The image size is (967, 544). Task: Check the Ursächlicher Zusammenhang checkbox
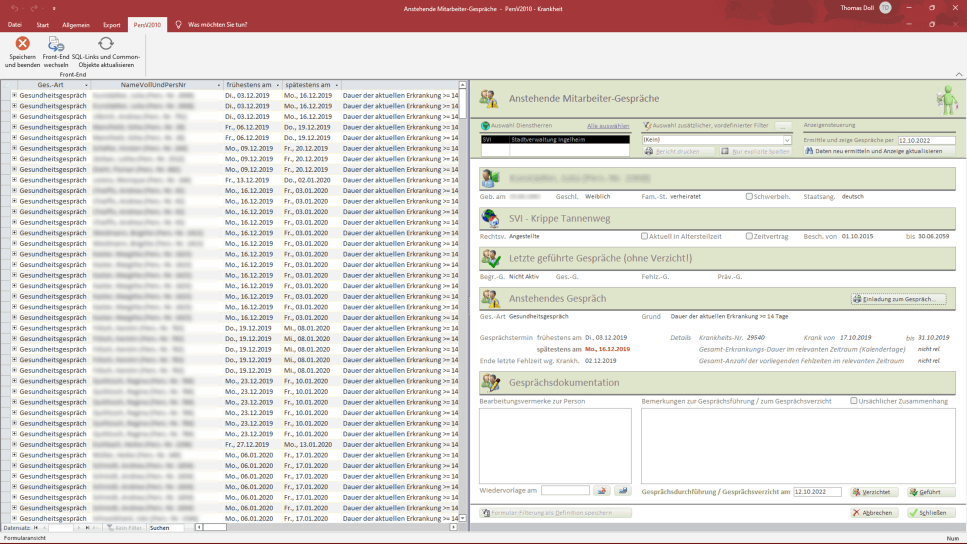coord(854,401)
